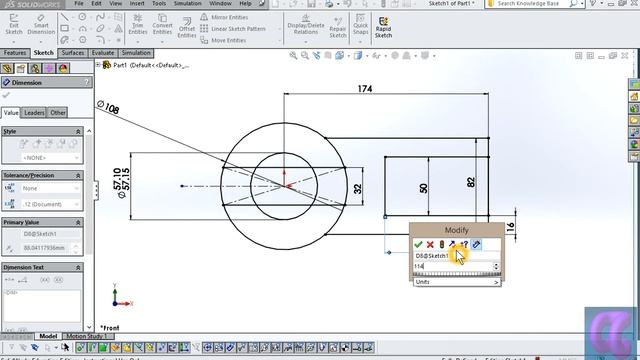Select the Model tab at bottom
Screen dimensions: 640x360
[x=48, y=336]
